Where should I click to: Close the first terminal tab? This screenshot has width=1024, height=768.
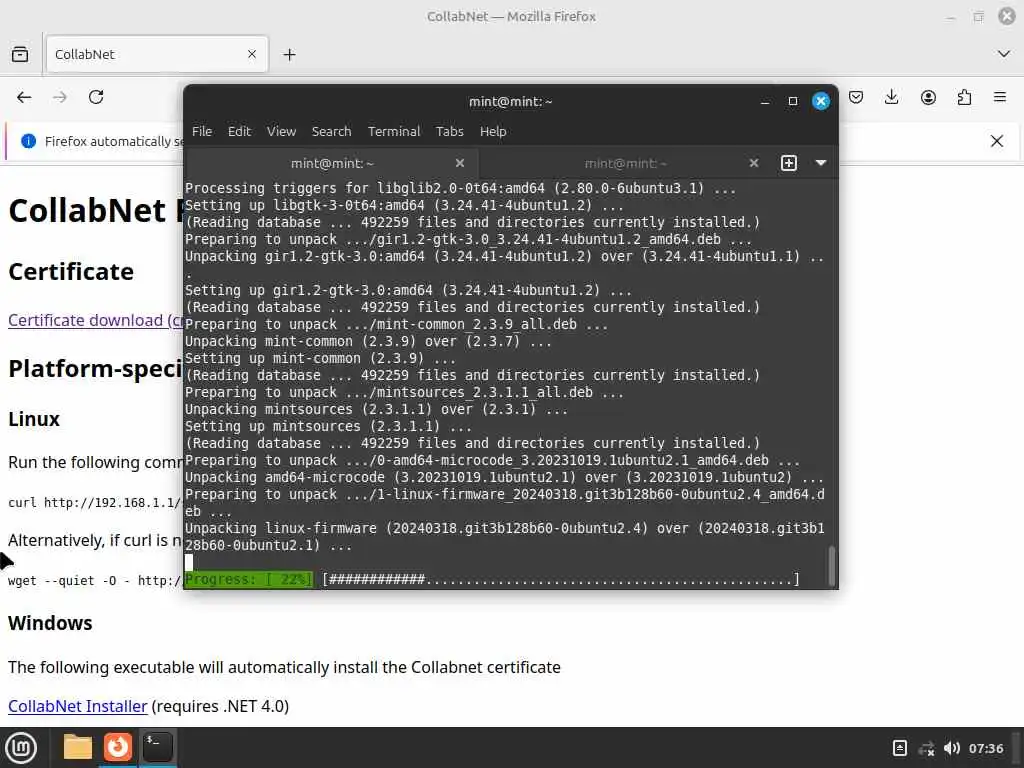[460, 163]
